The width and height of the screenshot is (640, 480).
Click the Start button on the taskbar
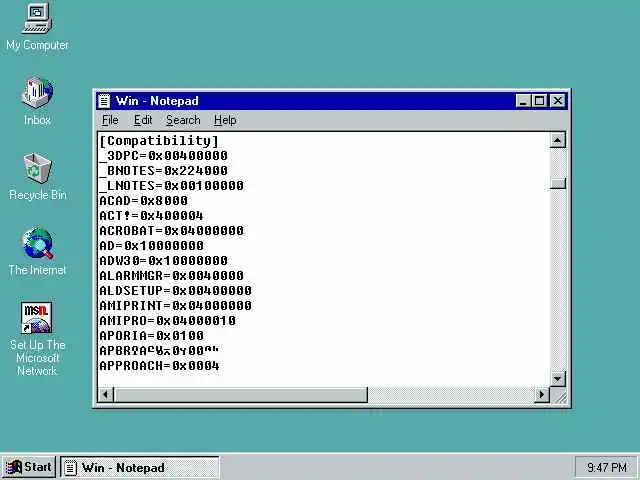29,467
